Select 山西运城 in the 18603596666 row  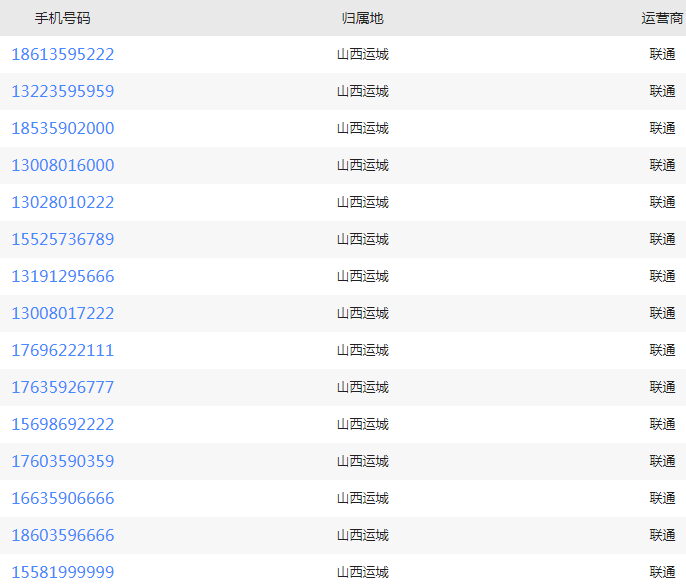coord(363,535)
